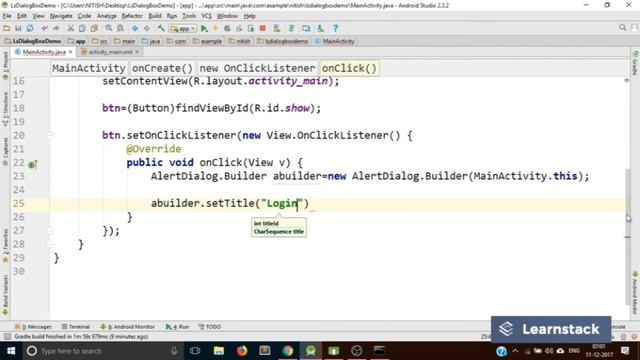The image size is (640, 360).
Task: Open the VCS menu
Action: (x=206, y=16)
